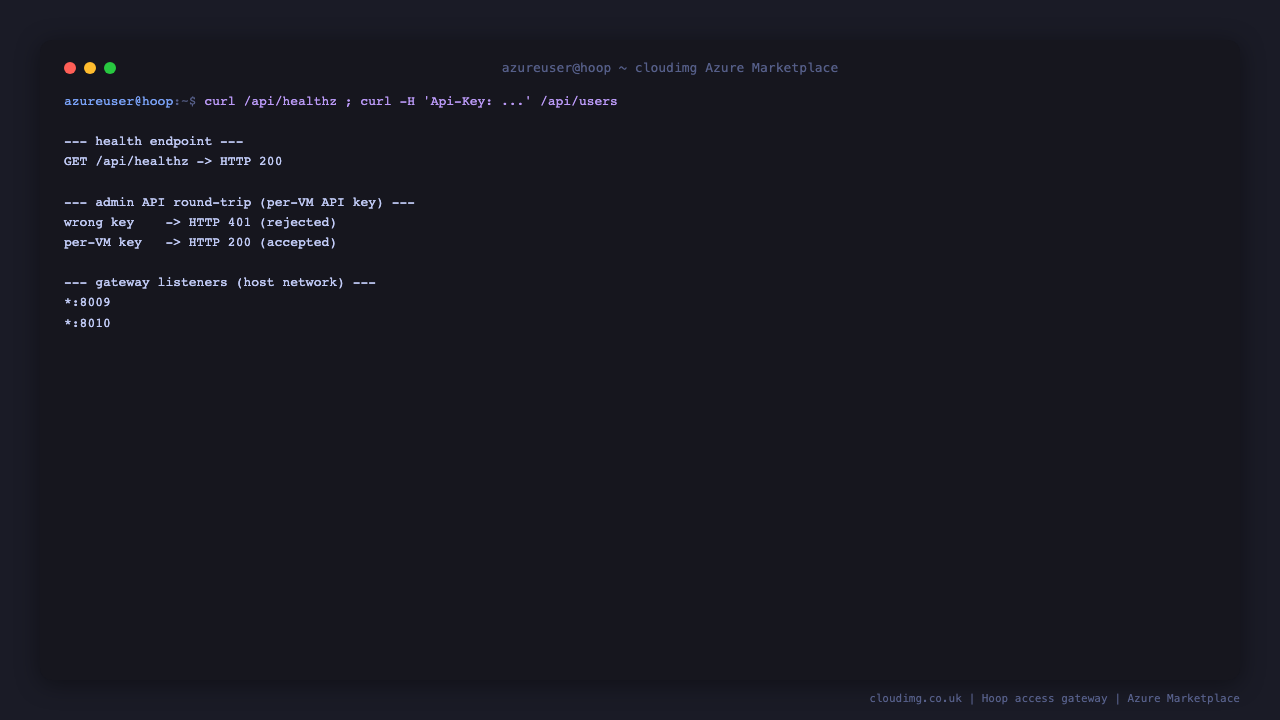This screenshot has height=720, width=1280.
Task: Click the green maximize window dot
Action: point(110,68)
